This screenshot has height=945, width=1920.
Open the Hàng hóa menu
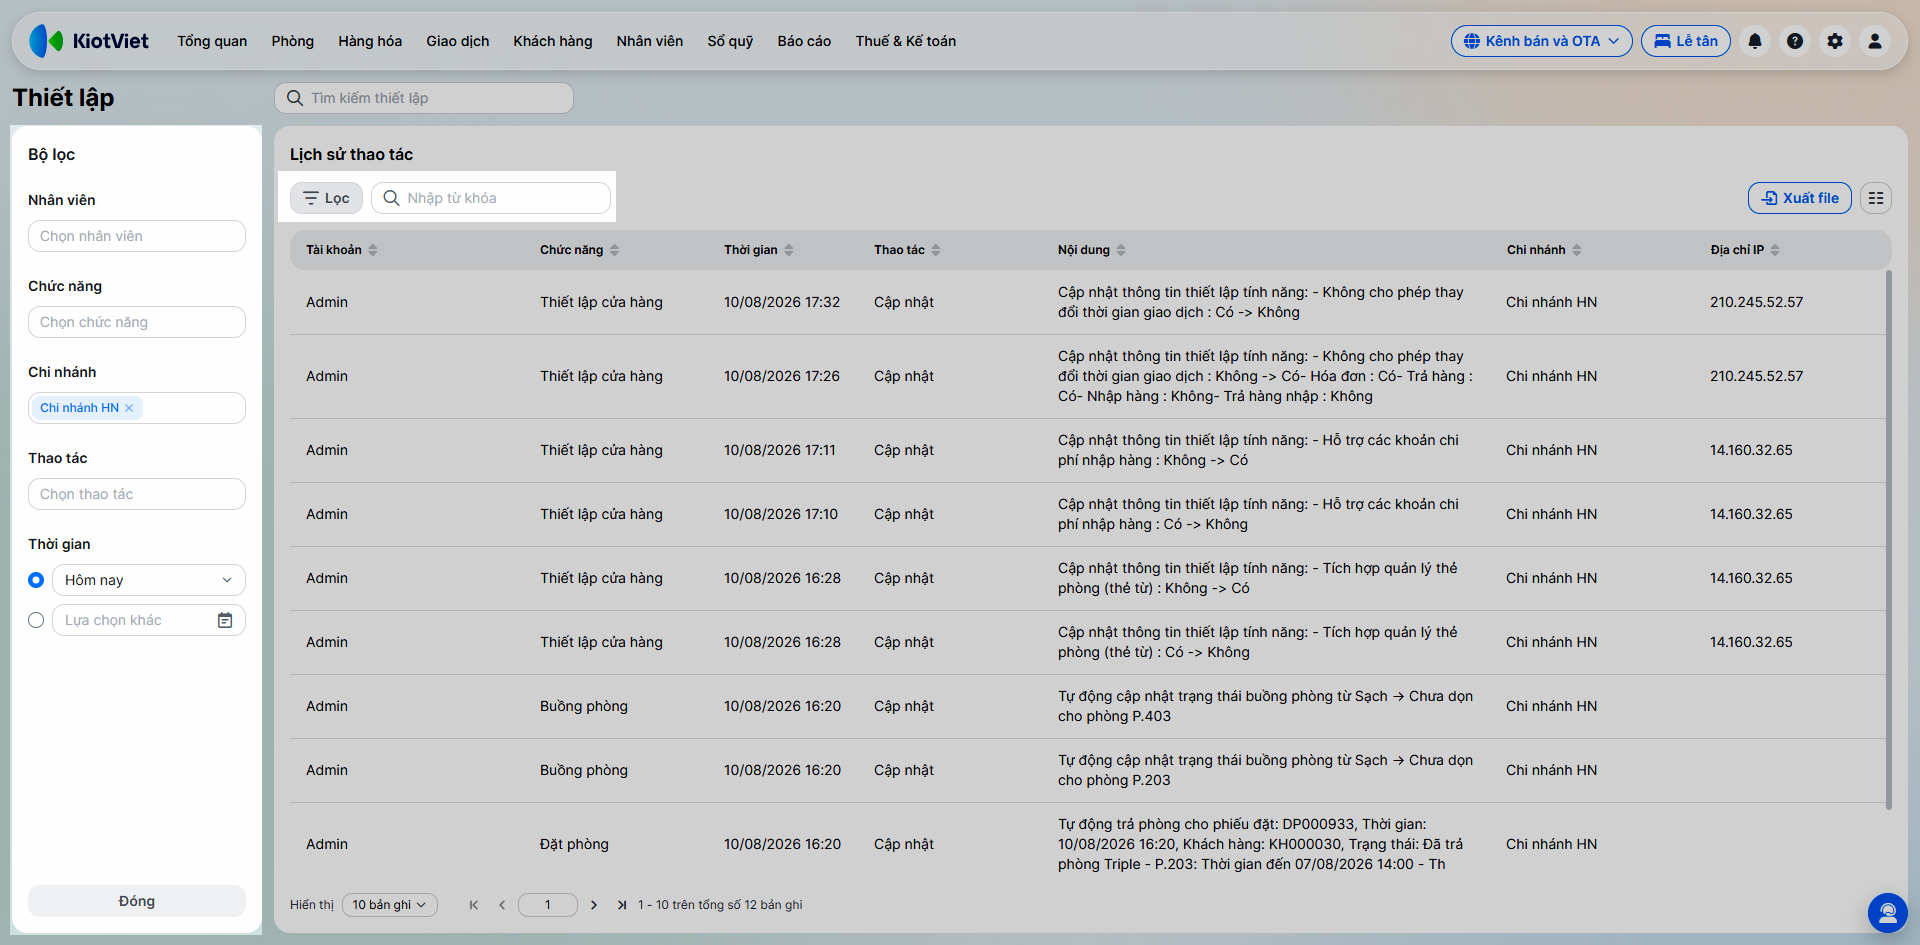[x=370, y=41]
